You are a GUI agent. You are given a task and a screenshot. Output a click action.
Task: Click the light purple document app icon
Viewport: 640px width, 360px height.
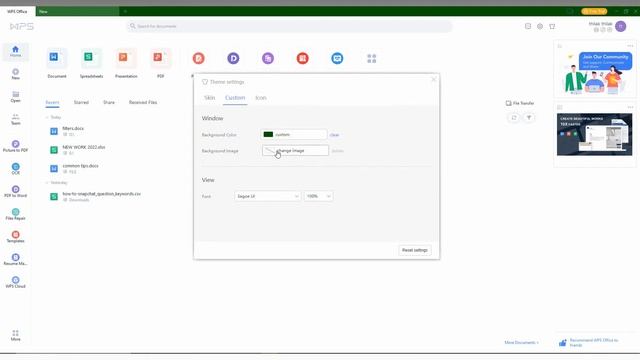[x=268, y=58]
